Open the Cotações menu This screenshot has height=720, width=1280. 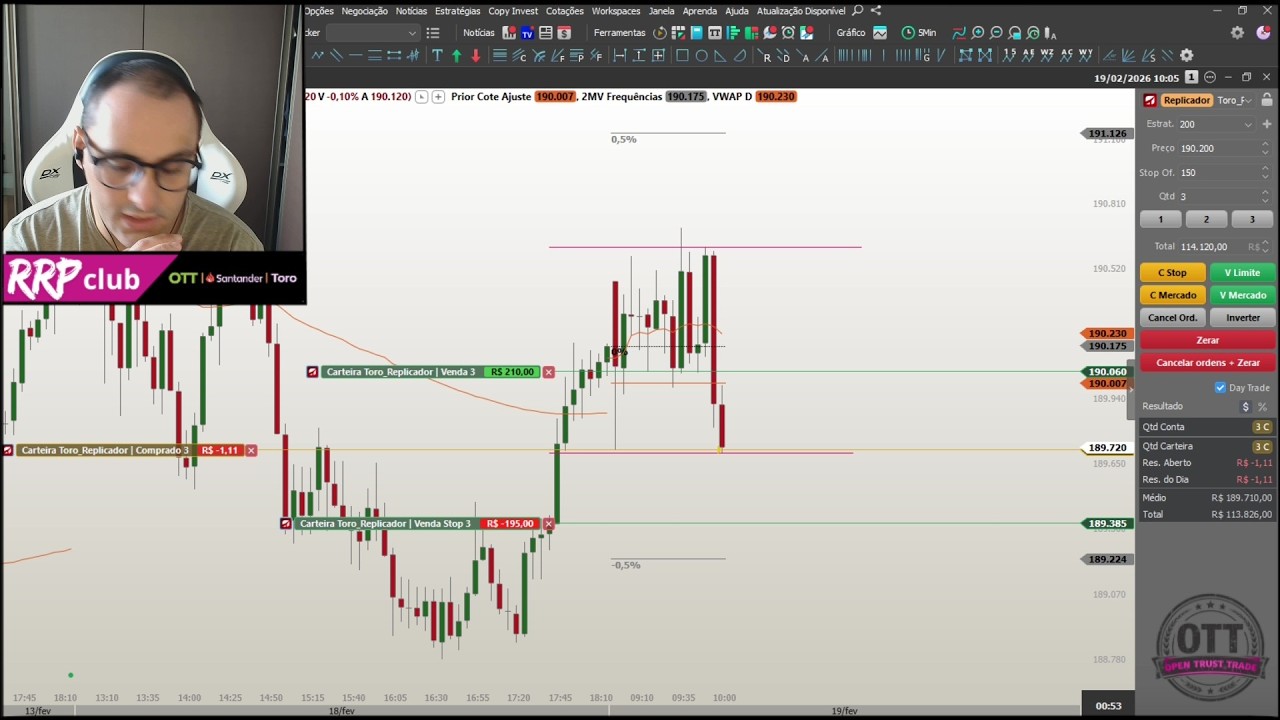pyautogui.click(x=565, y=11)
